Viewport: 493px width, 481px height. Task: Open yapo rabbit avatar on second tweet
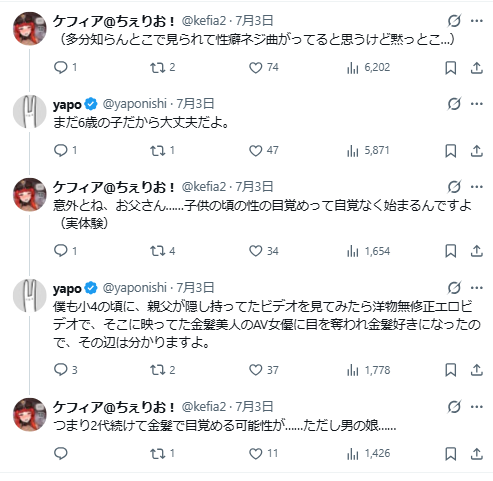(x=30, y=112)
